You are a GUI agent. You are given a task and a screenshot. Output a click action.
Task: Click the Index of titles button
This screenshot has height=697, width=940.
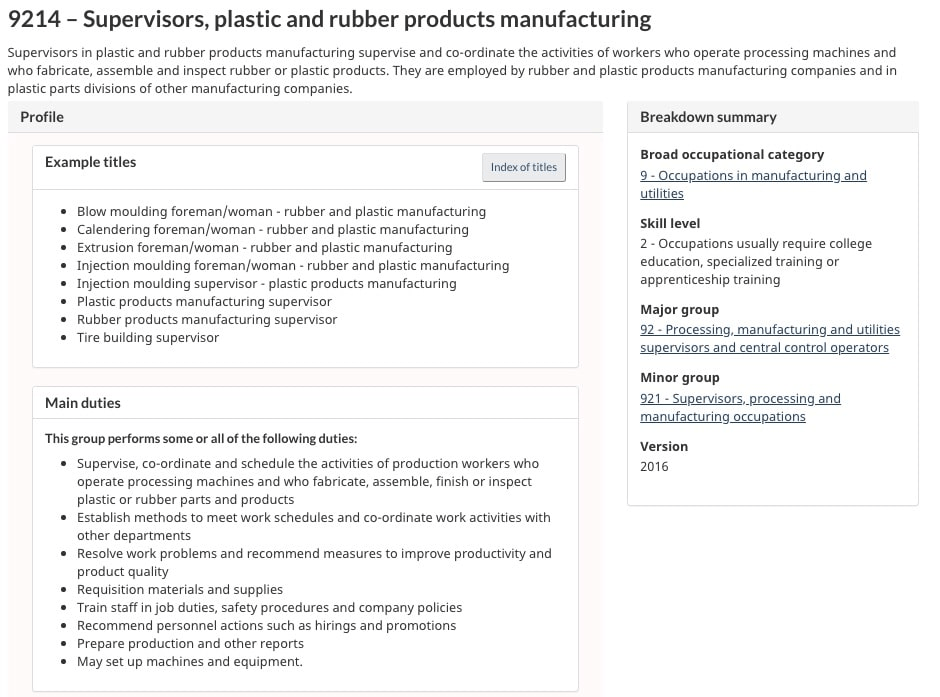coord(523,167)
